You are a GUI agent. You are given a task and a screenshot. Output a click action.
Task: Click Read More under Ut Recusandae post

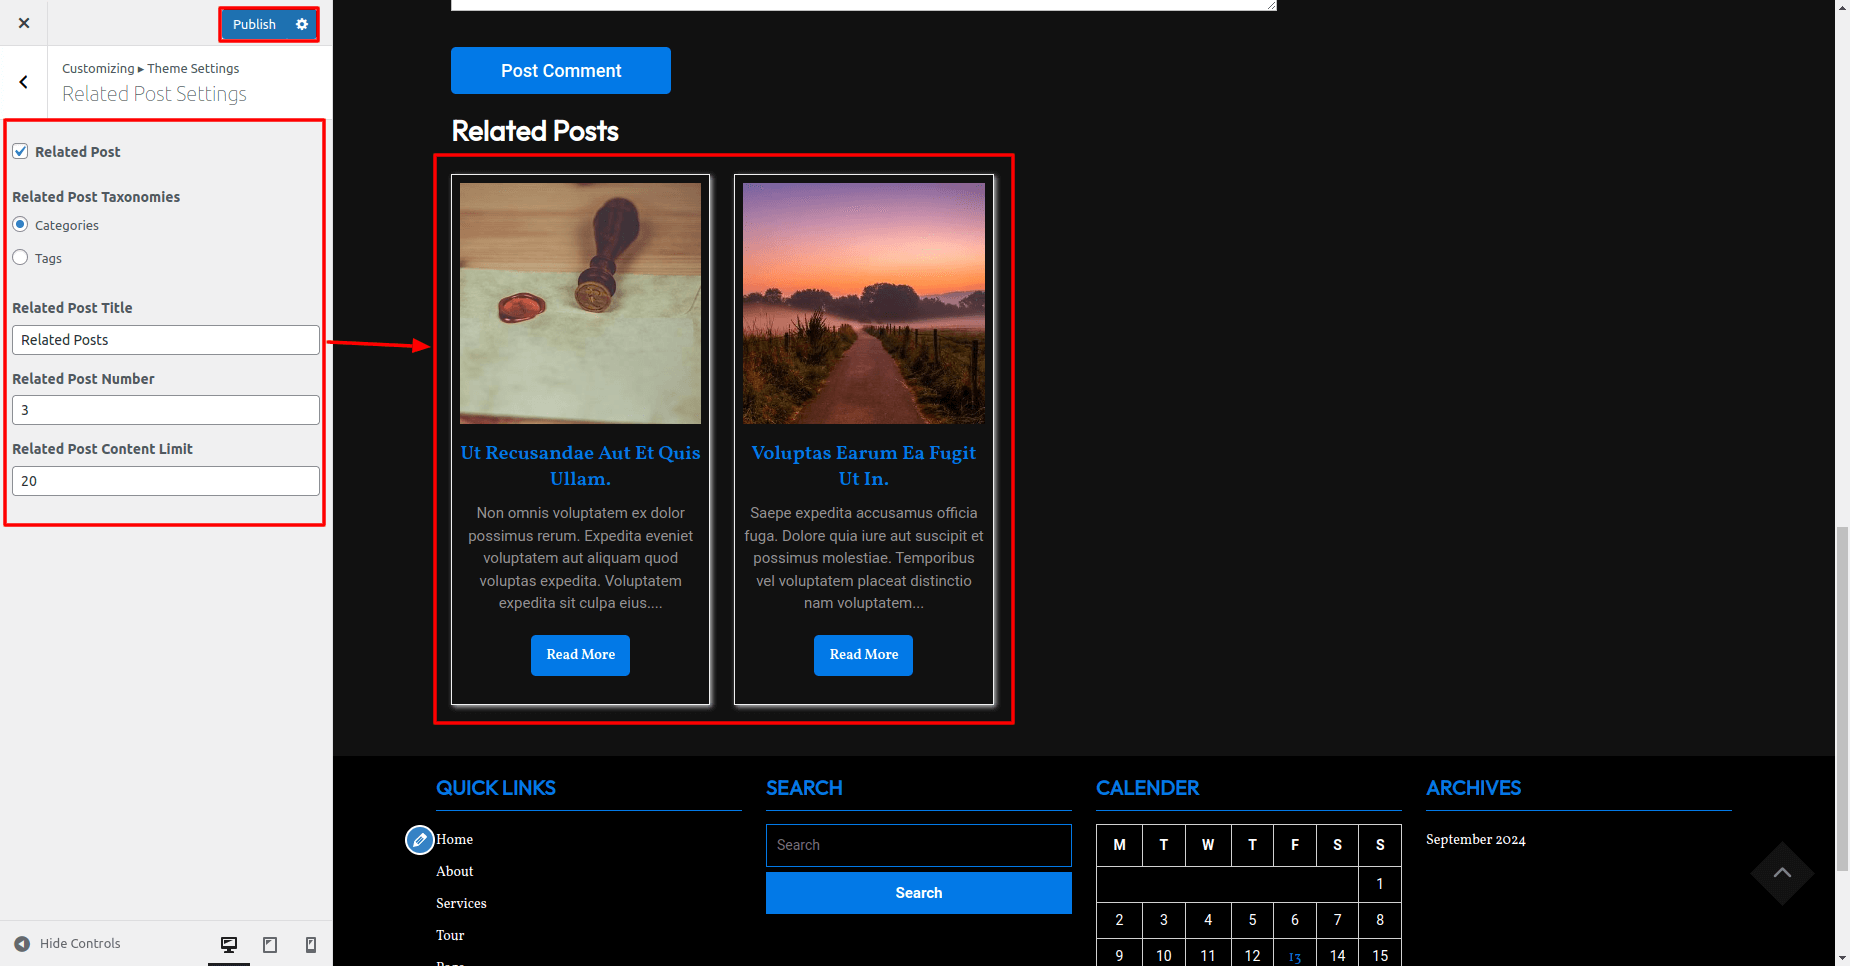[580, 655]
